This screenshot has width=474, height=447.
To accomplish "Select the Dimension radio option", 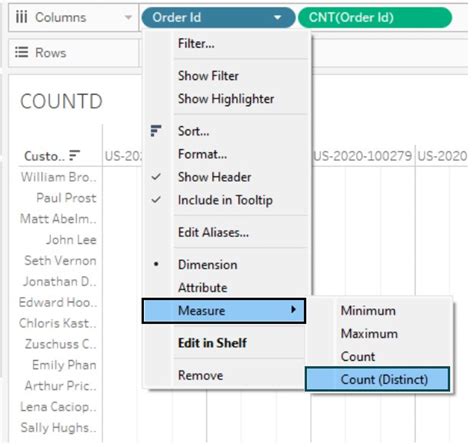I will pos(224,265).
